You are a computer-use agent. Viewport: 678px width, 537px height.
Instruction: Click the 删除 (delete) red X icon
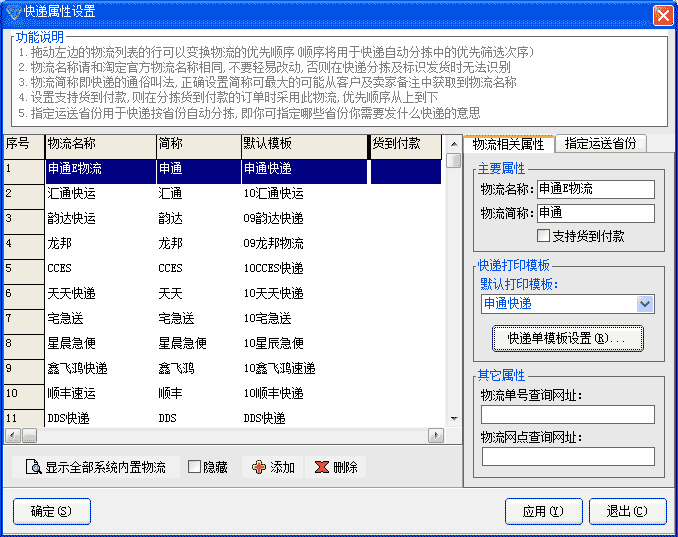(x=322, y=467)
